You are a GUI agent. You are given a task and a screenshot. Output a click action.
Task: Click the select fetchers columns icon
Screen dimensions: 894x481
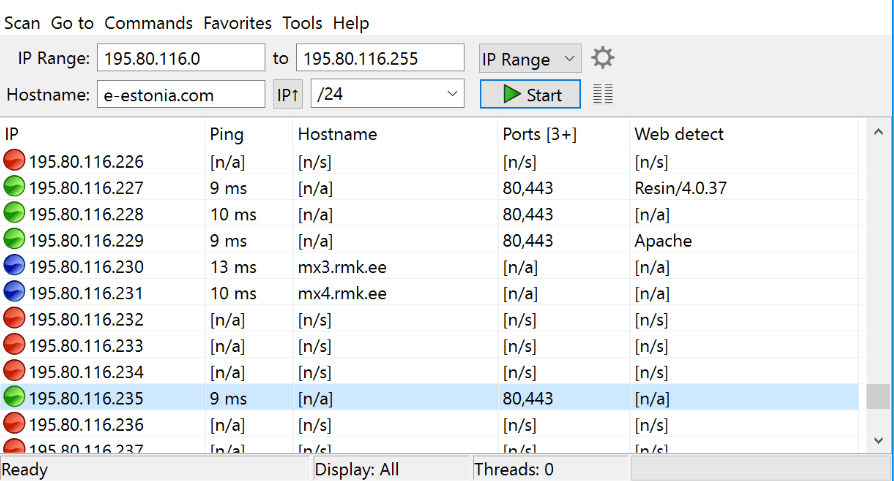click(602, 95)
